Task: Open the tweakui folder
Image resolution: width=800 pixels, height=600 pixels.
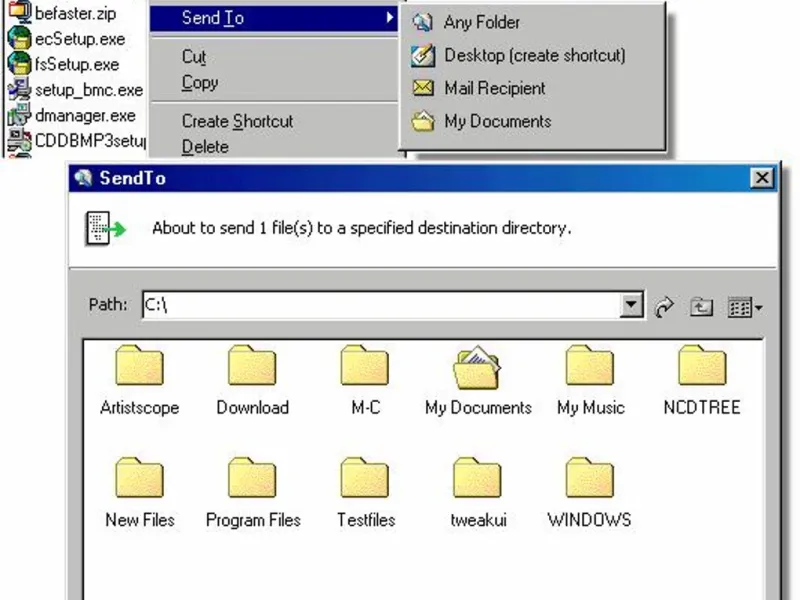Action: pos(478,493)
